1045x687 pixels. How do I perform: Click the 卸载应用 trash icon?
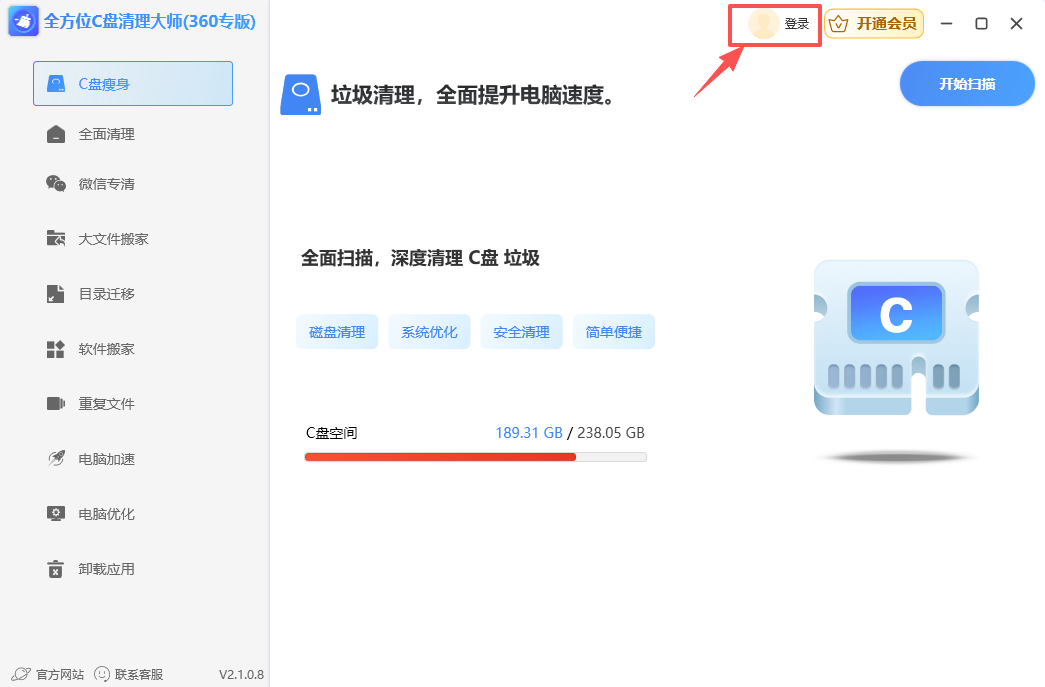56,569
